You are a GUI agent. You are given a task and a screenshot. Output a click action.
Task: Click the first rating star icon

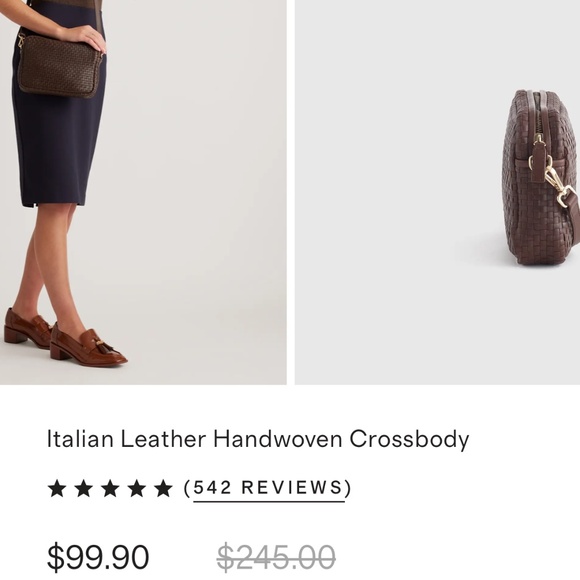pyautogui.click(x=57, y=488)
